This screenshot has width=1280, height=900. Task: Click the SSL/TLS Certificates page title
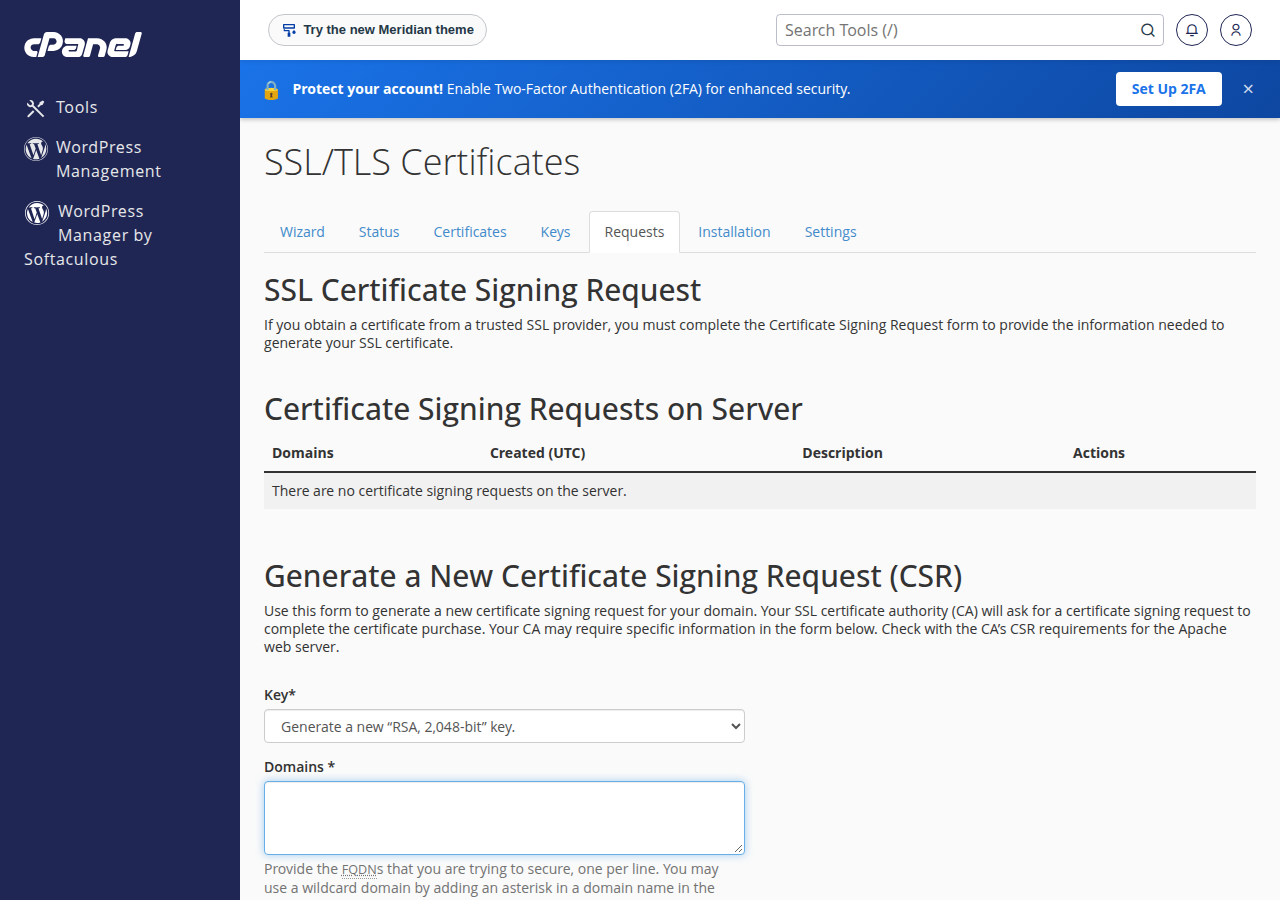pyautogui.click(x=422, y=162)
